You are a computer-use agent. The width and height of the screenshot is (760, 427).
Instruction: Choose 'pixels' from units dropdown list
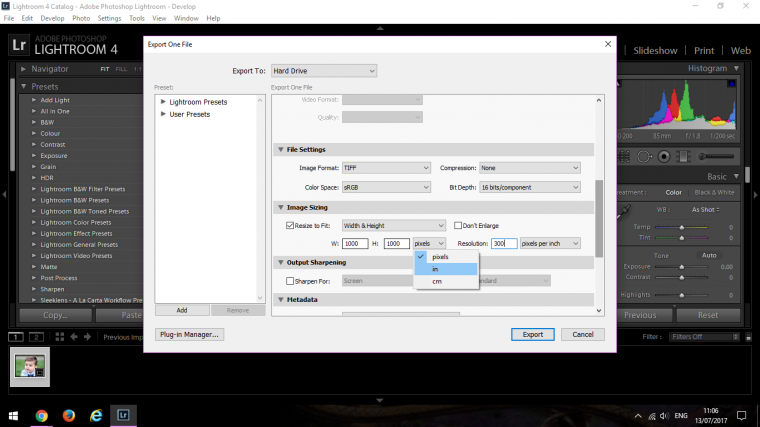pos(446,257)
